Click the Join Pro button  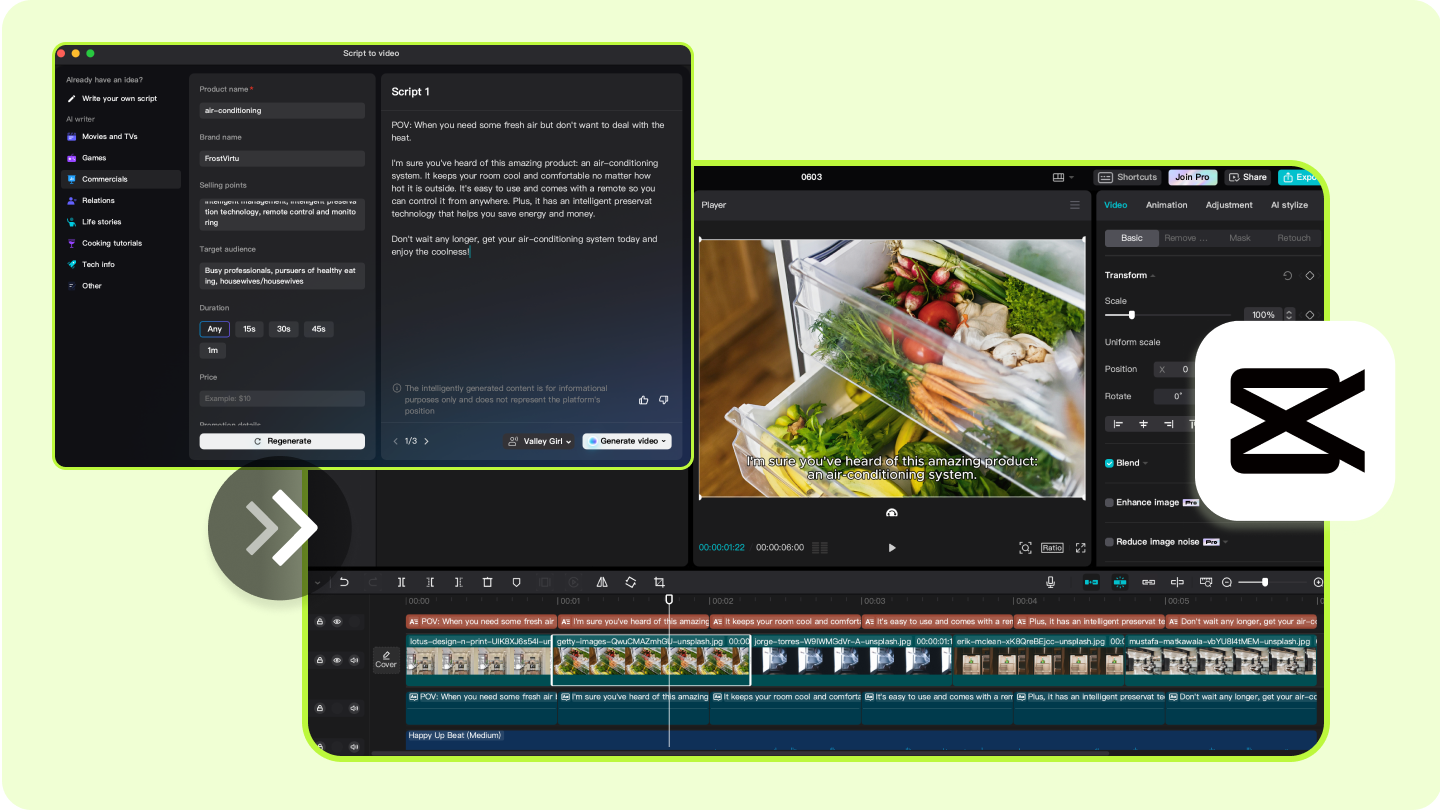(1192, 177)
